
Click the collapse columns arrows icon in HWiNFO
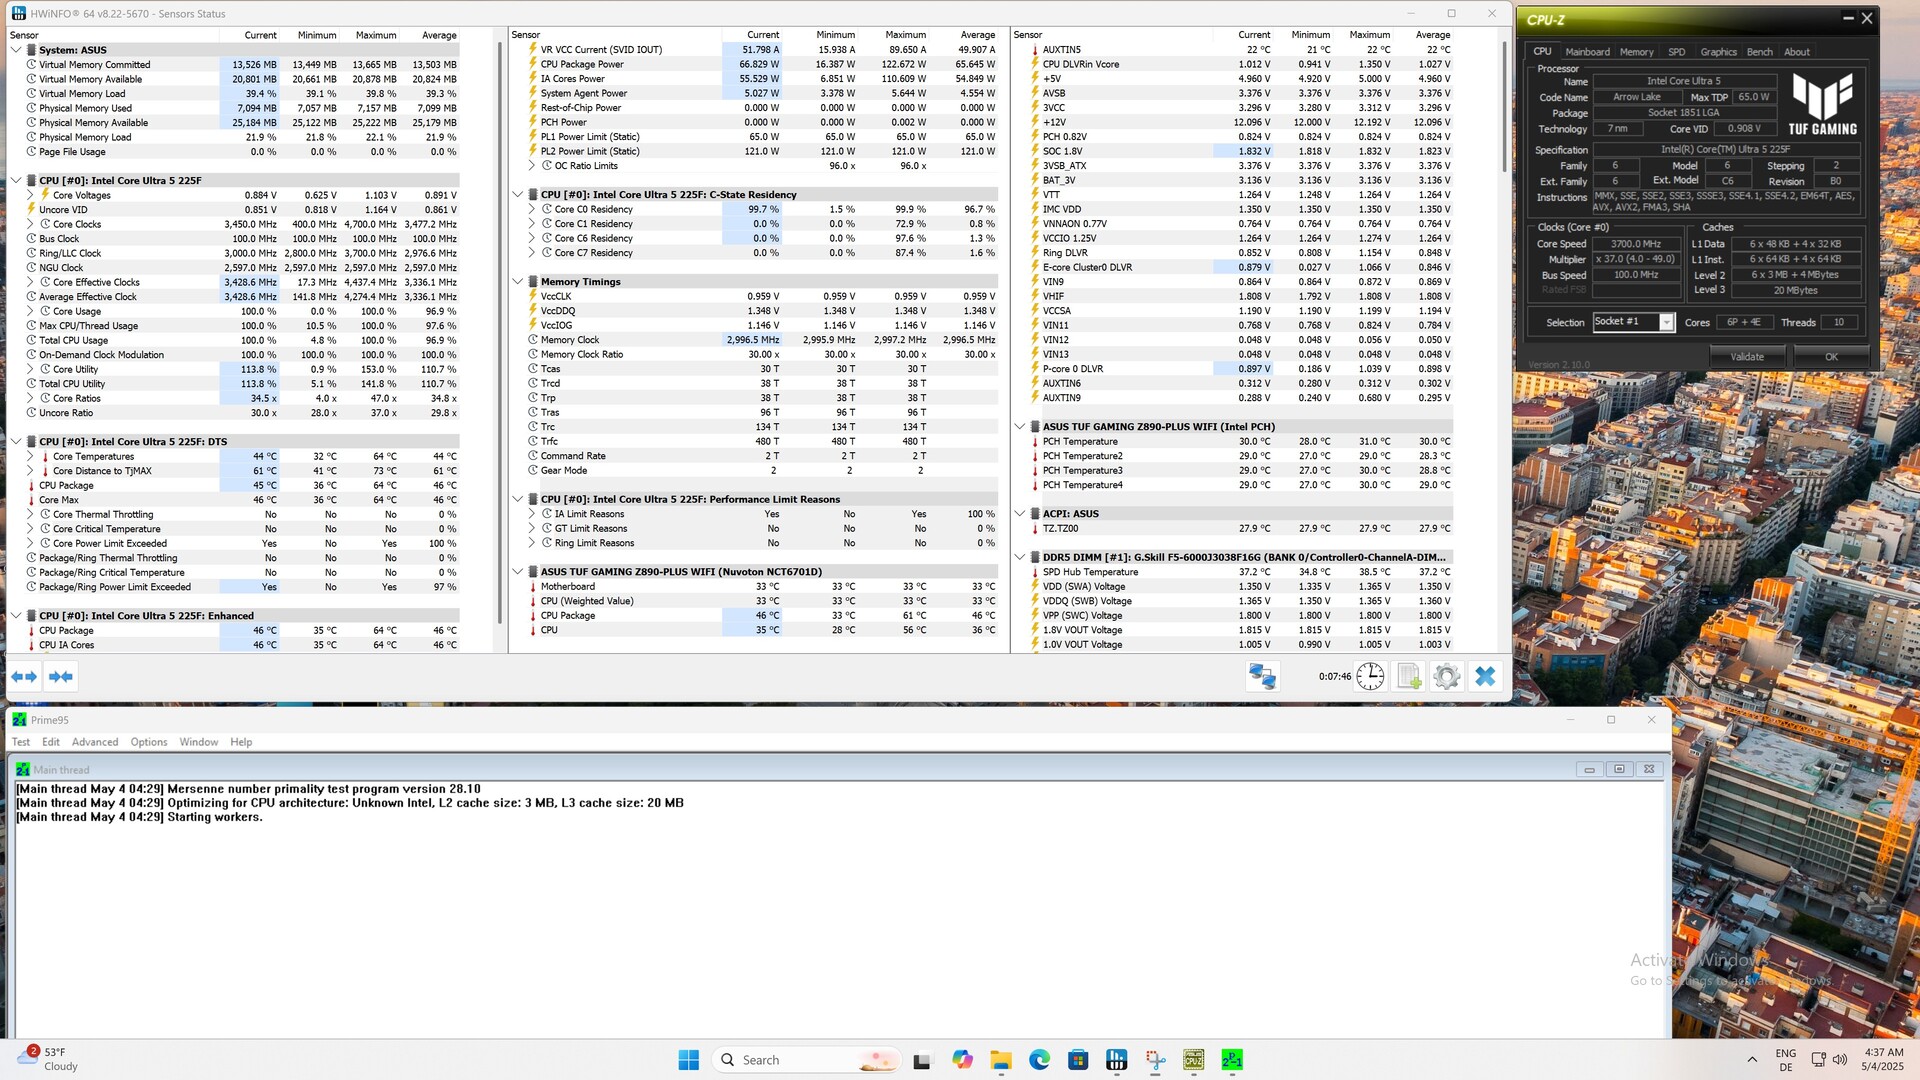61,677
